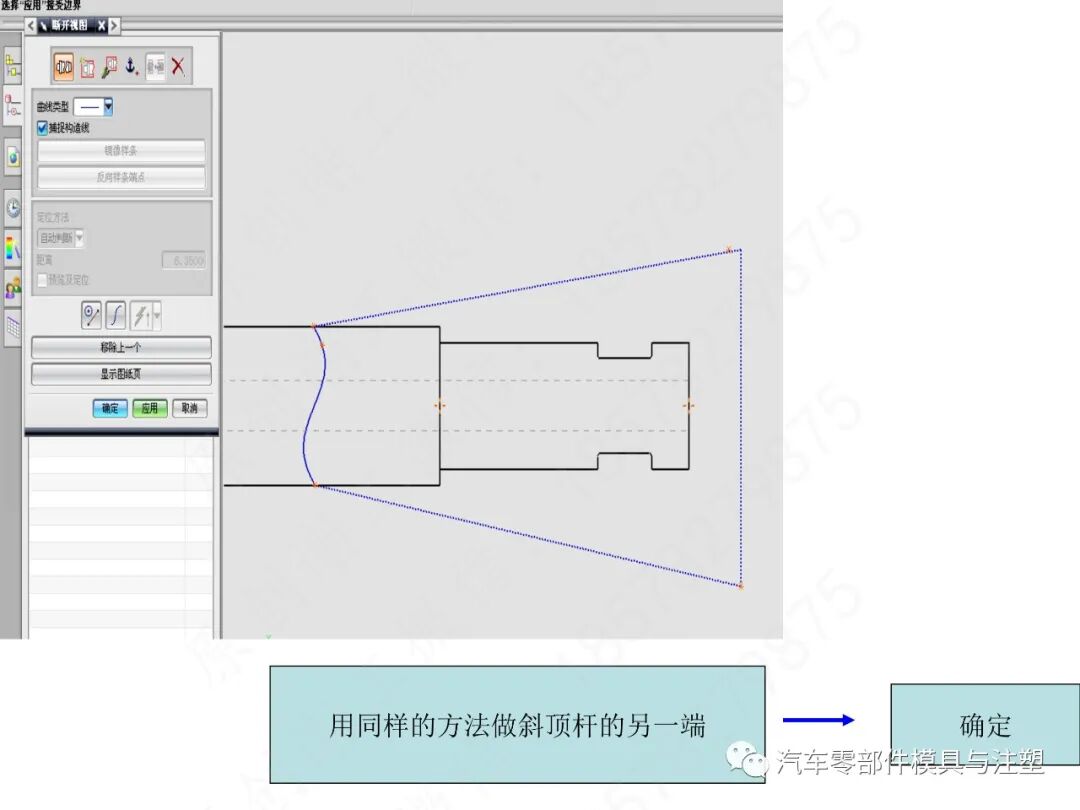Click the red X delete icon
The width and height of the screenshot is (1080, 810).
pos(177,66)
